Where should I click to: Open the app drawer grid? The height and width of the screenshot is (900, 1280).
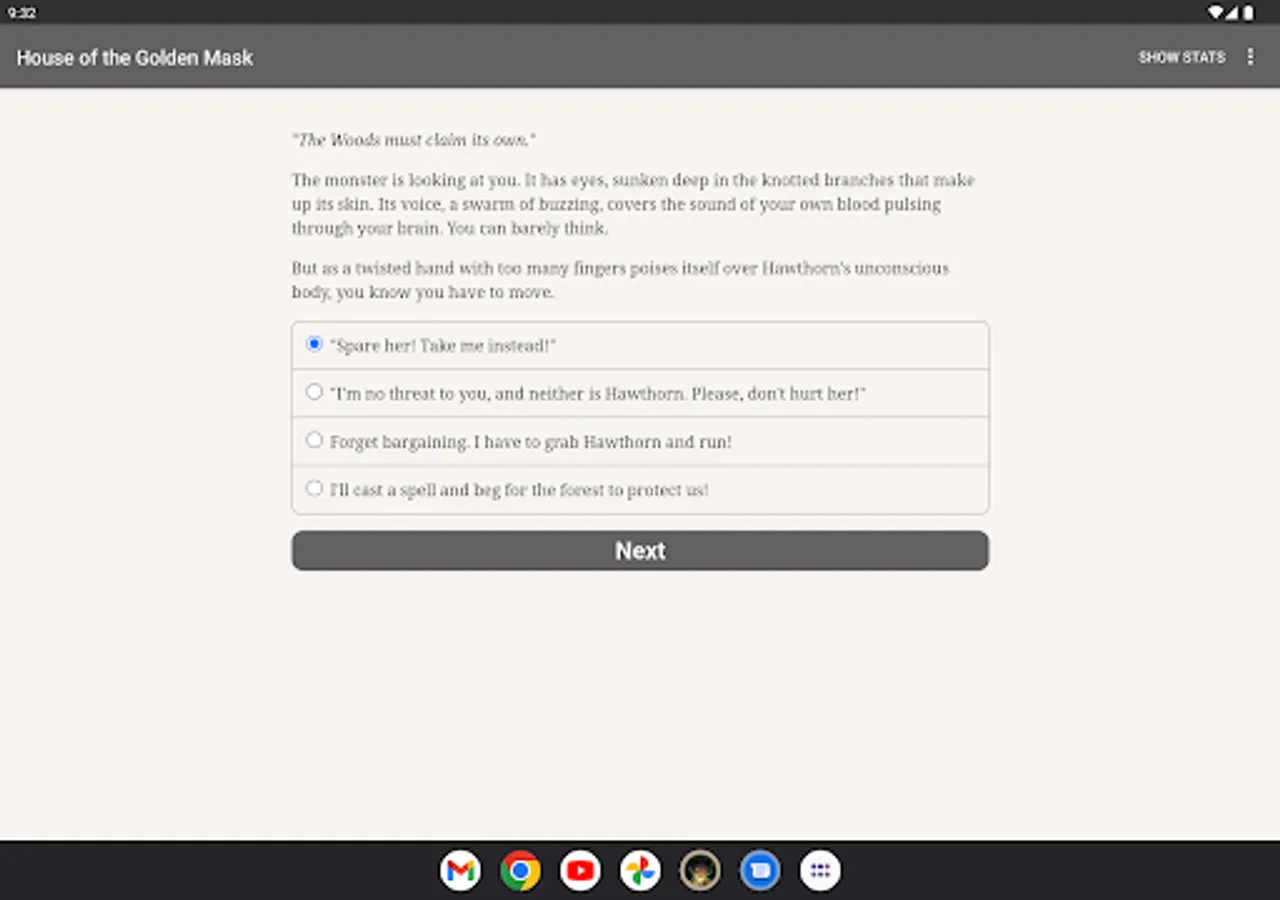(x=819, y=870)
